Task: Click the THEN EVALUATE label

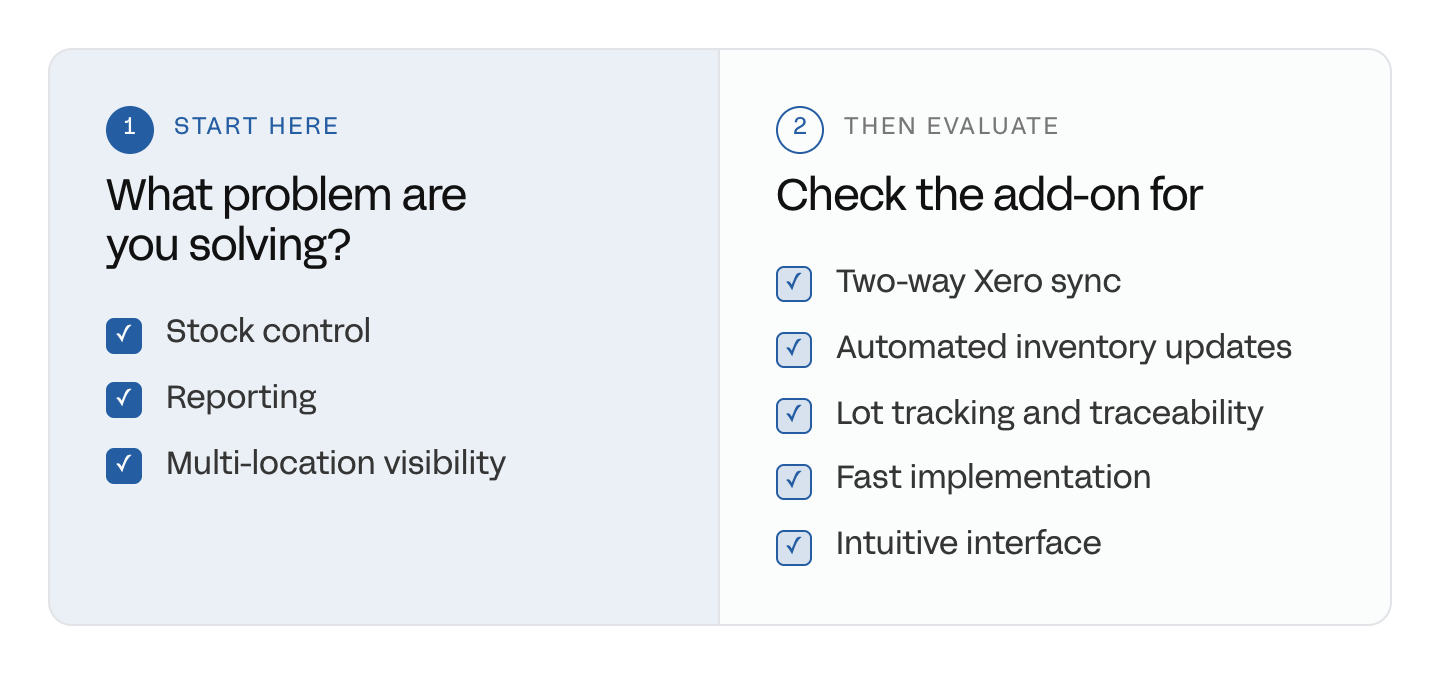Action: (951, 126)
